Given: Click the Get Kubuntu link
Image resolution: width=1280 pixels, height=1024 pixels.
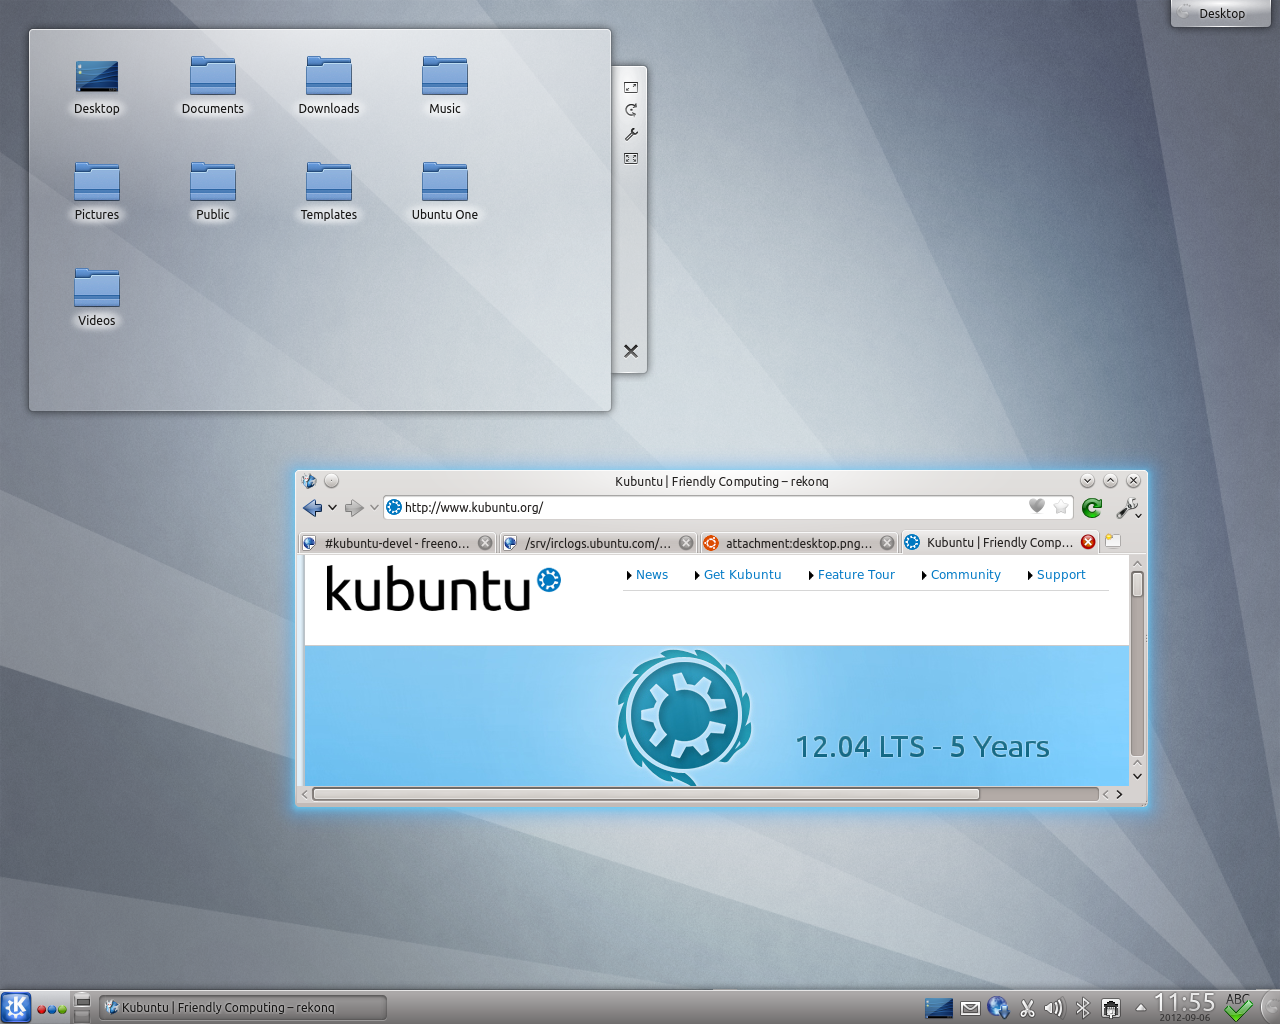Looking at the screenshot, I should click(x=742, y=575).
